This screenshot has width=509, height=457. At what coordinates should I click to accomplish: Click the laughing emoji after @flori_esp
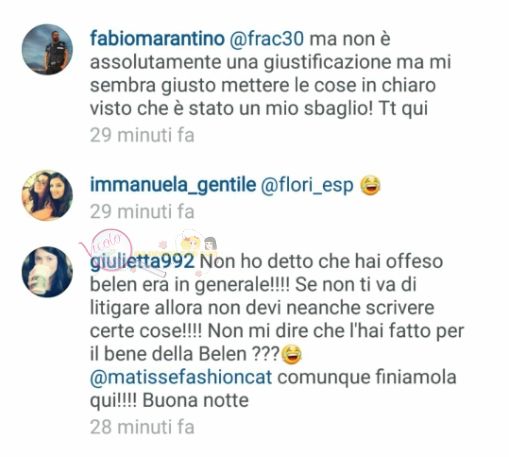[x=370, y=185]
